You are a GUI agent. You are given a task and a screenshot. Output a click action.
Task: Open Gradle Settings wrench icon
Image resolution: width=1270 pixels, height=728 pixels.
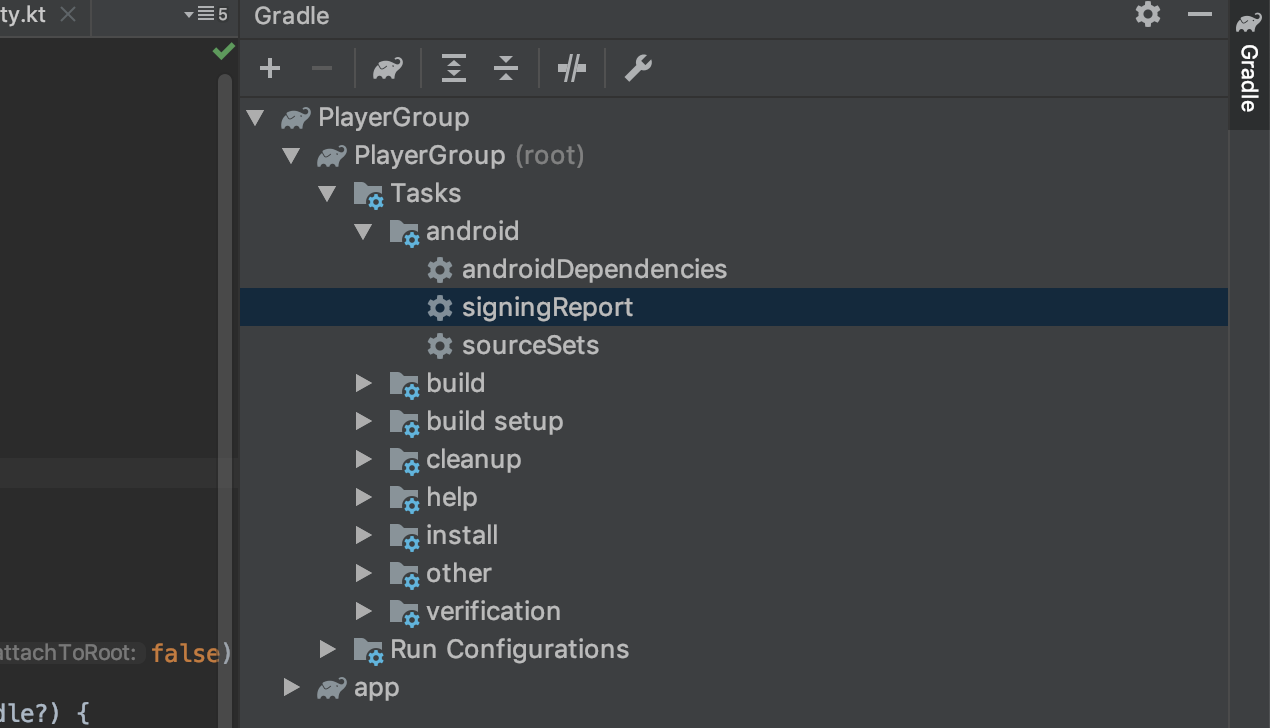[x=638, y=68]
